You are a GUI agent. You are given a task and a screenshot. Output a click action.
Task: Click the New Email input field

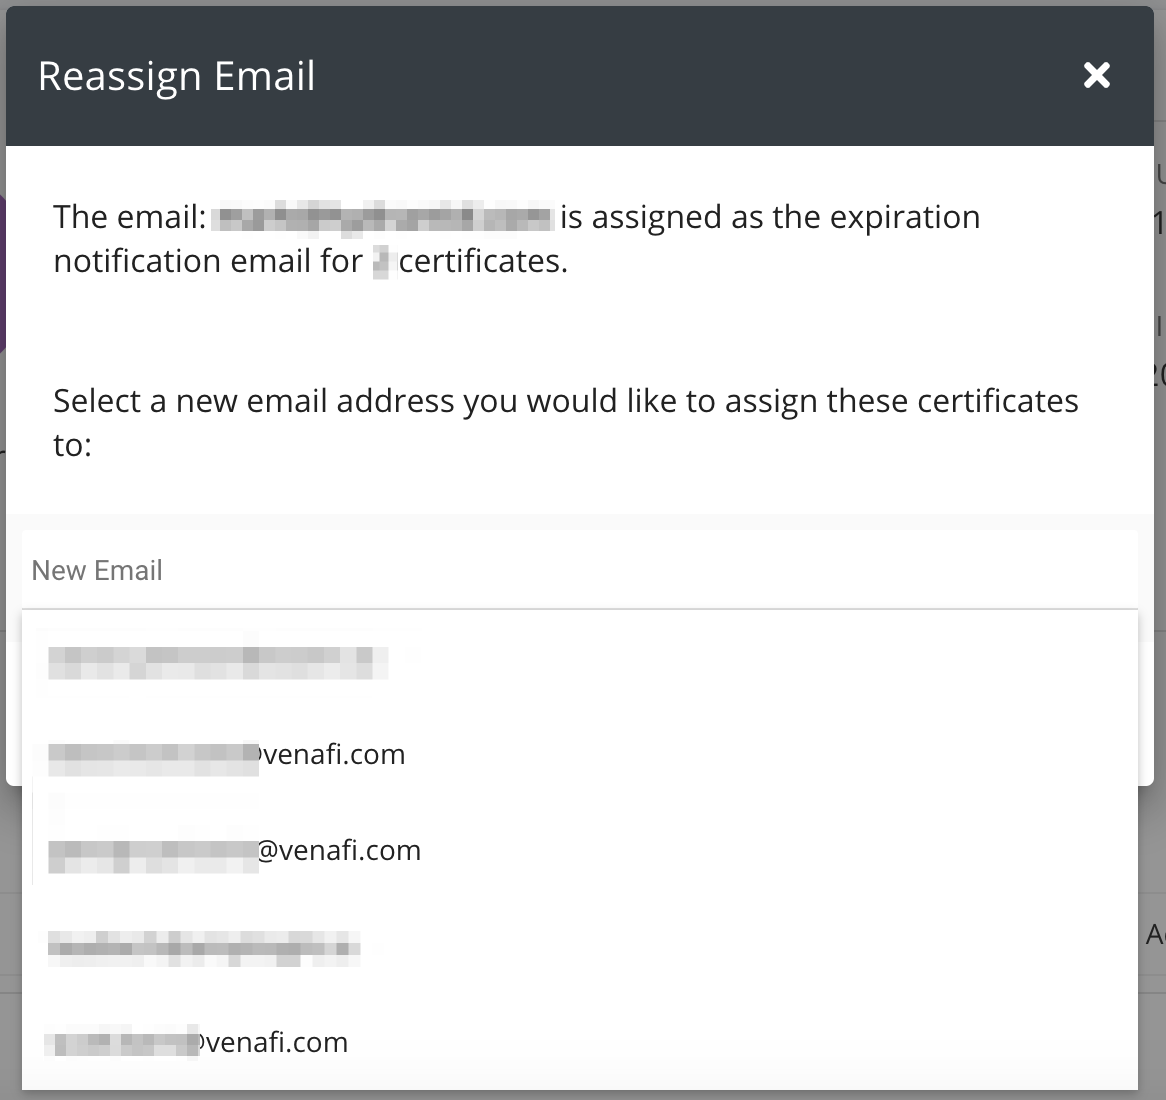click(580, 571)
